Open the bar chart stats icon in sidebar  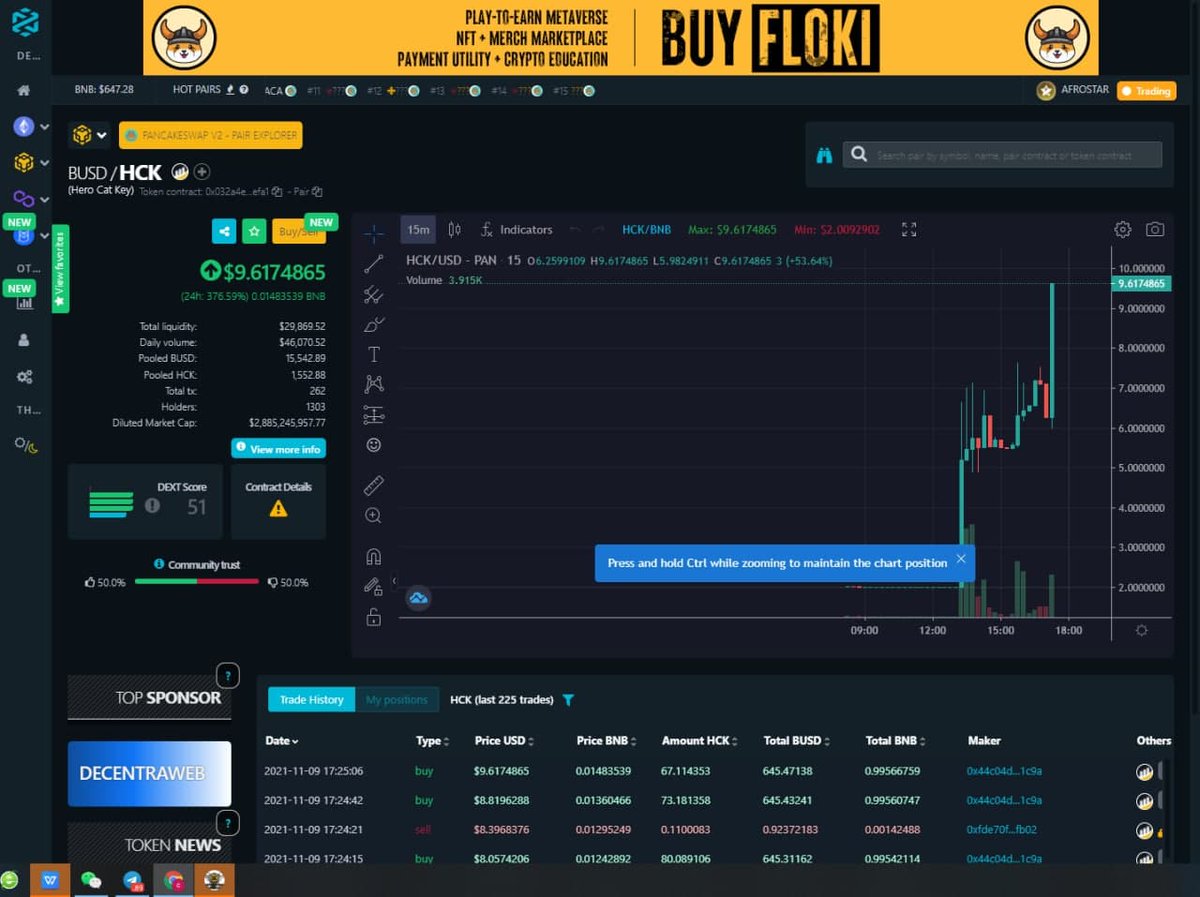[24, 302]
